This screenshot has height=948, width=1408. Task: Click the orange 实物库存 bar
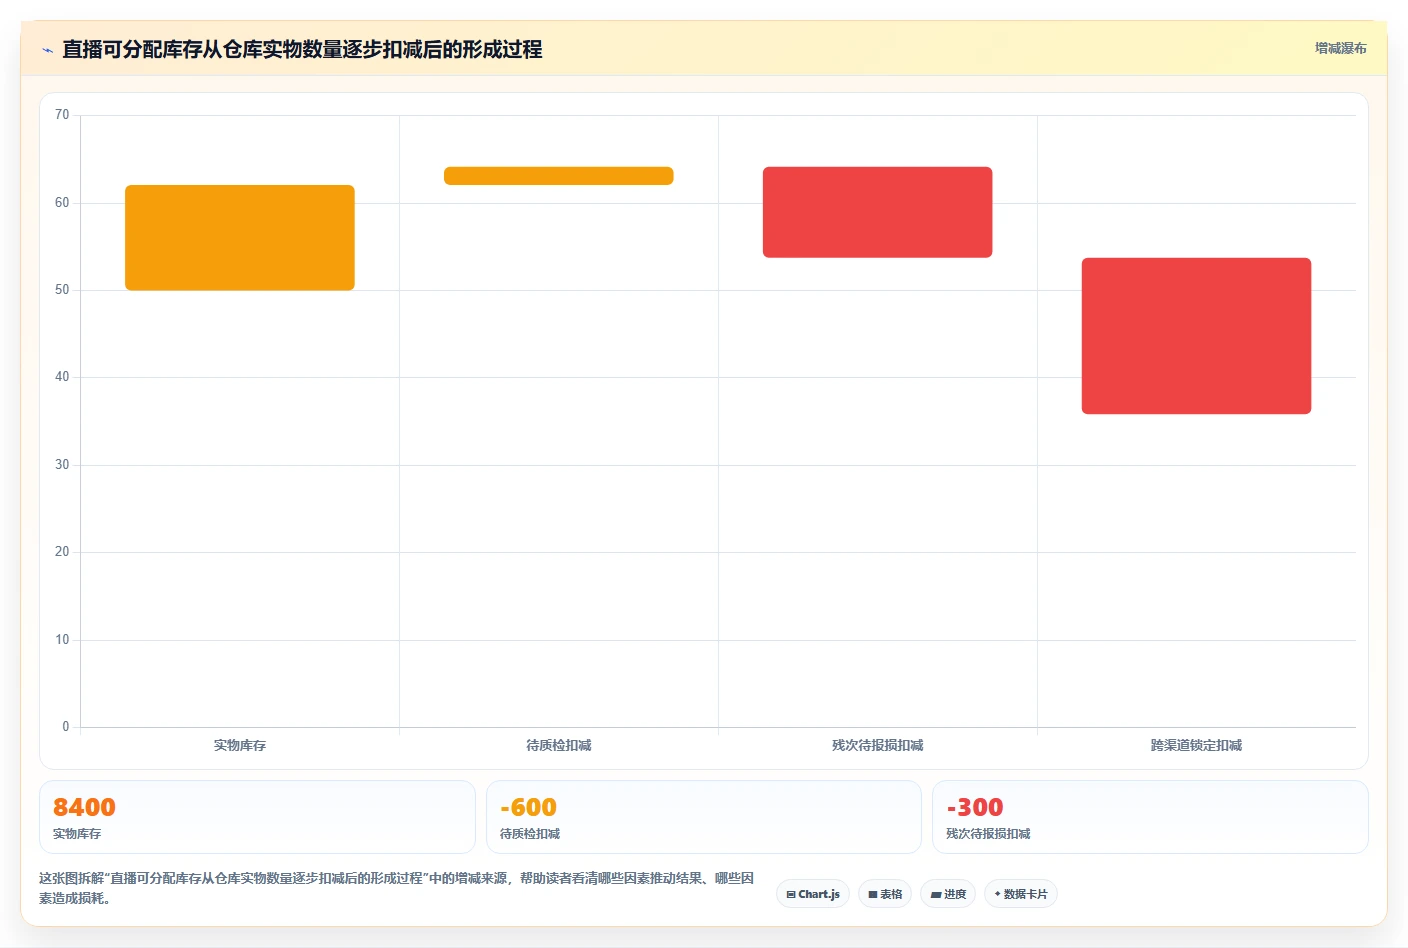(240, 238)
